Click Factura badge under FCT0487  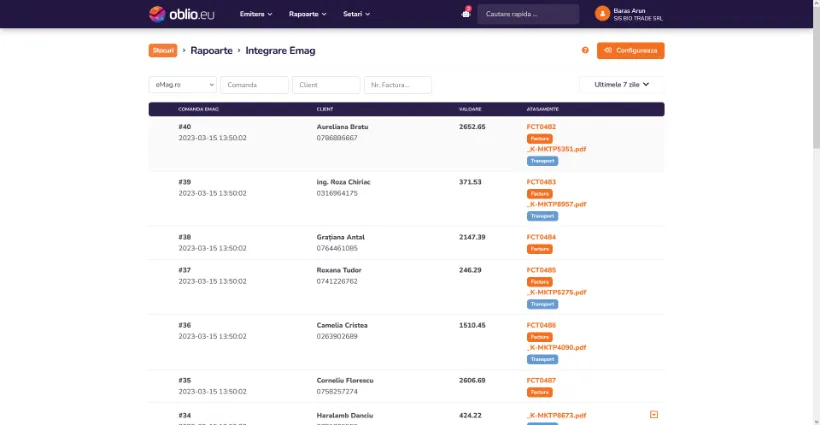pos(540,392)
